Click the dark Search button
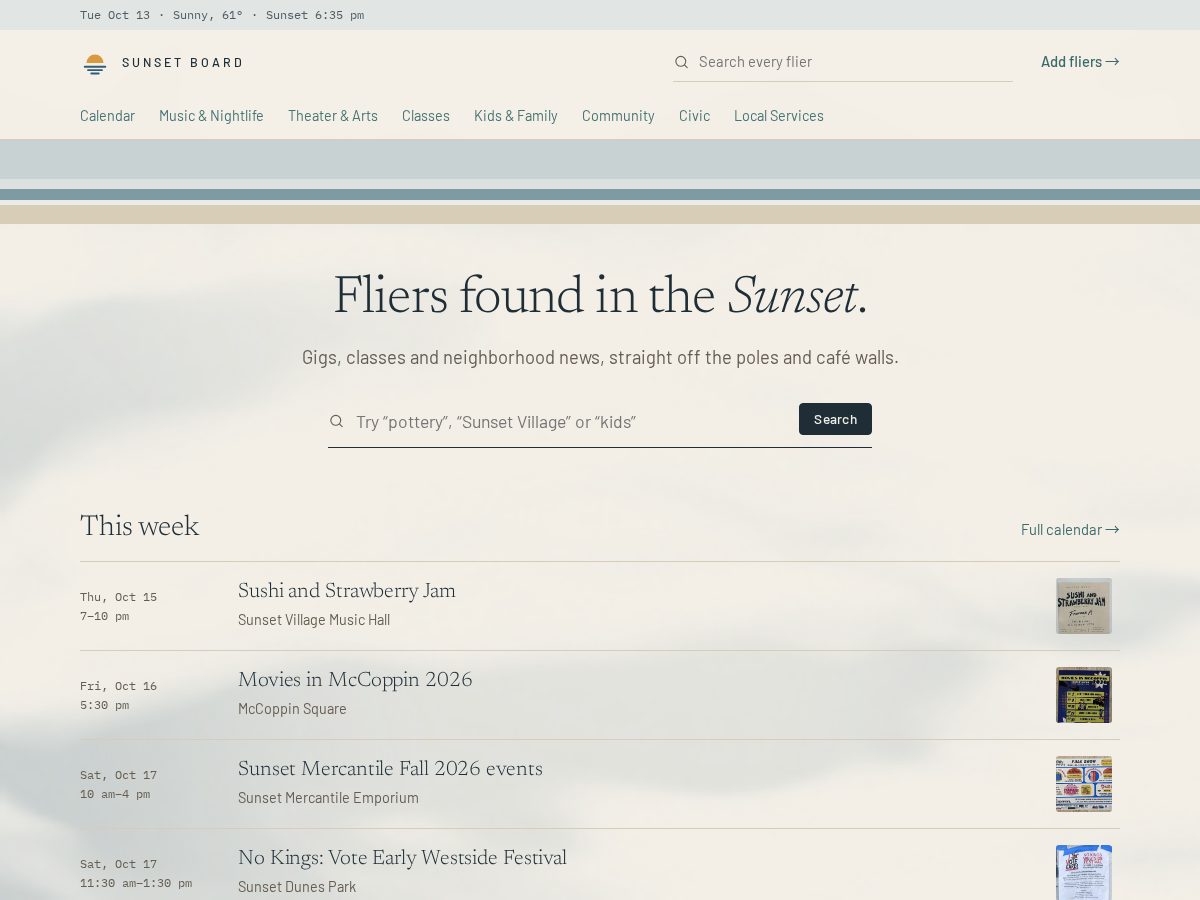 835,419
